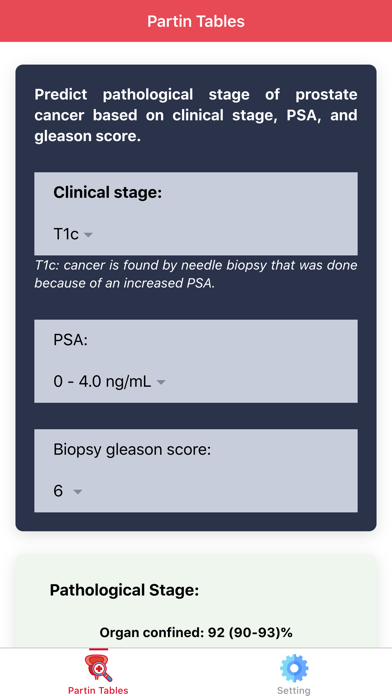
Task: Click the light green results card
Action: click(196, 601)
